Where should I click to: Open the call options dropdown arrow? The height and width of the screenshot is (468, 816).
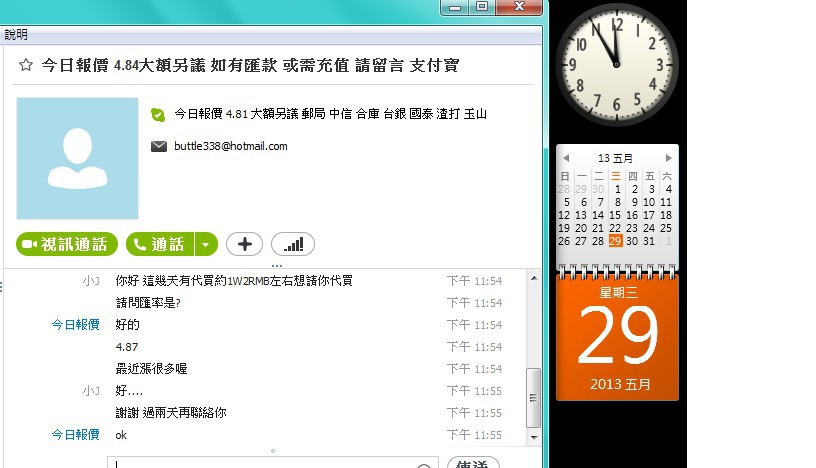coord(206,244)
